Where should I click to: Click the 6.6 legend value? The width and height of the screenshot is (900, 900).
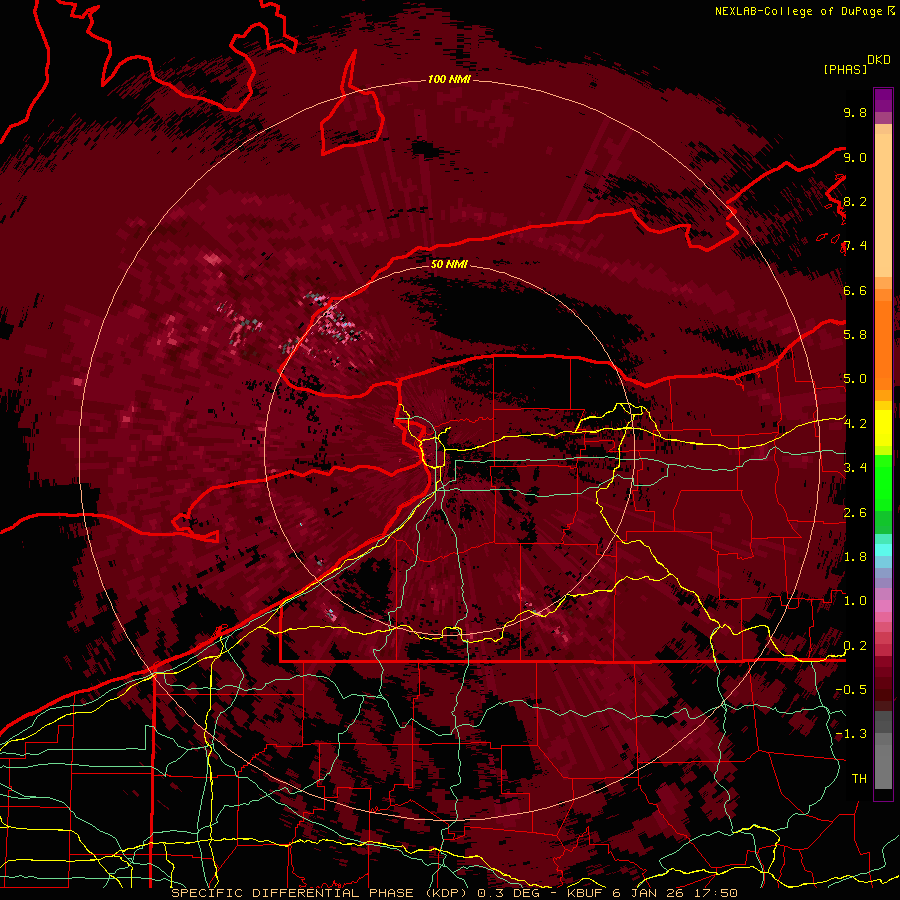click(x=855, y=290)
